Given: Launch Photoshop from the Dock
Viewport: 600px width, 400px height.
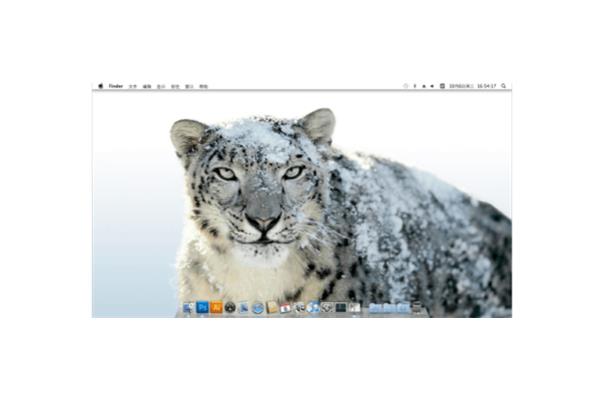Looking at the screenshot, I should [x=202, y=307].
